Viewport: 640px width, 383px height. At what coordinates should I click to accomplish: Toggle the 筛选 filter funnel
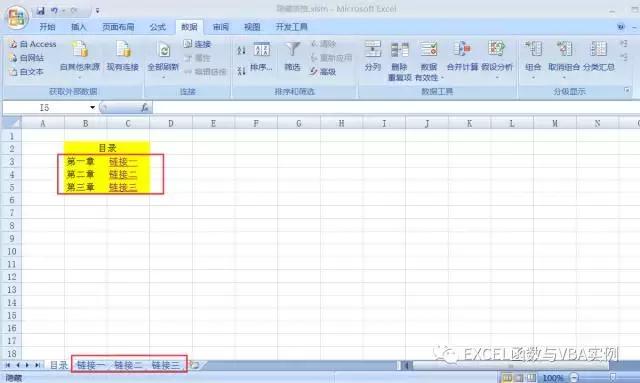pyautogui.click(x=292, y=56)
